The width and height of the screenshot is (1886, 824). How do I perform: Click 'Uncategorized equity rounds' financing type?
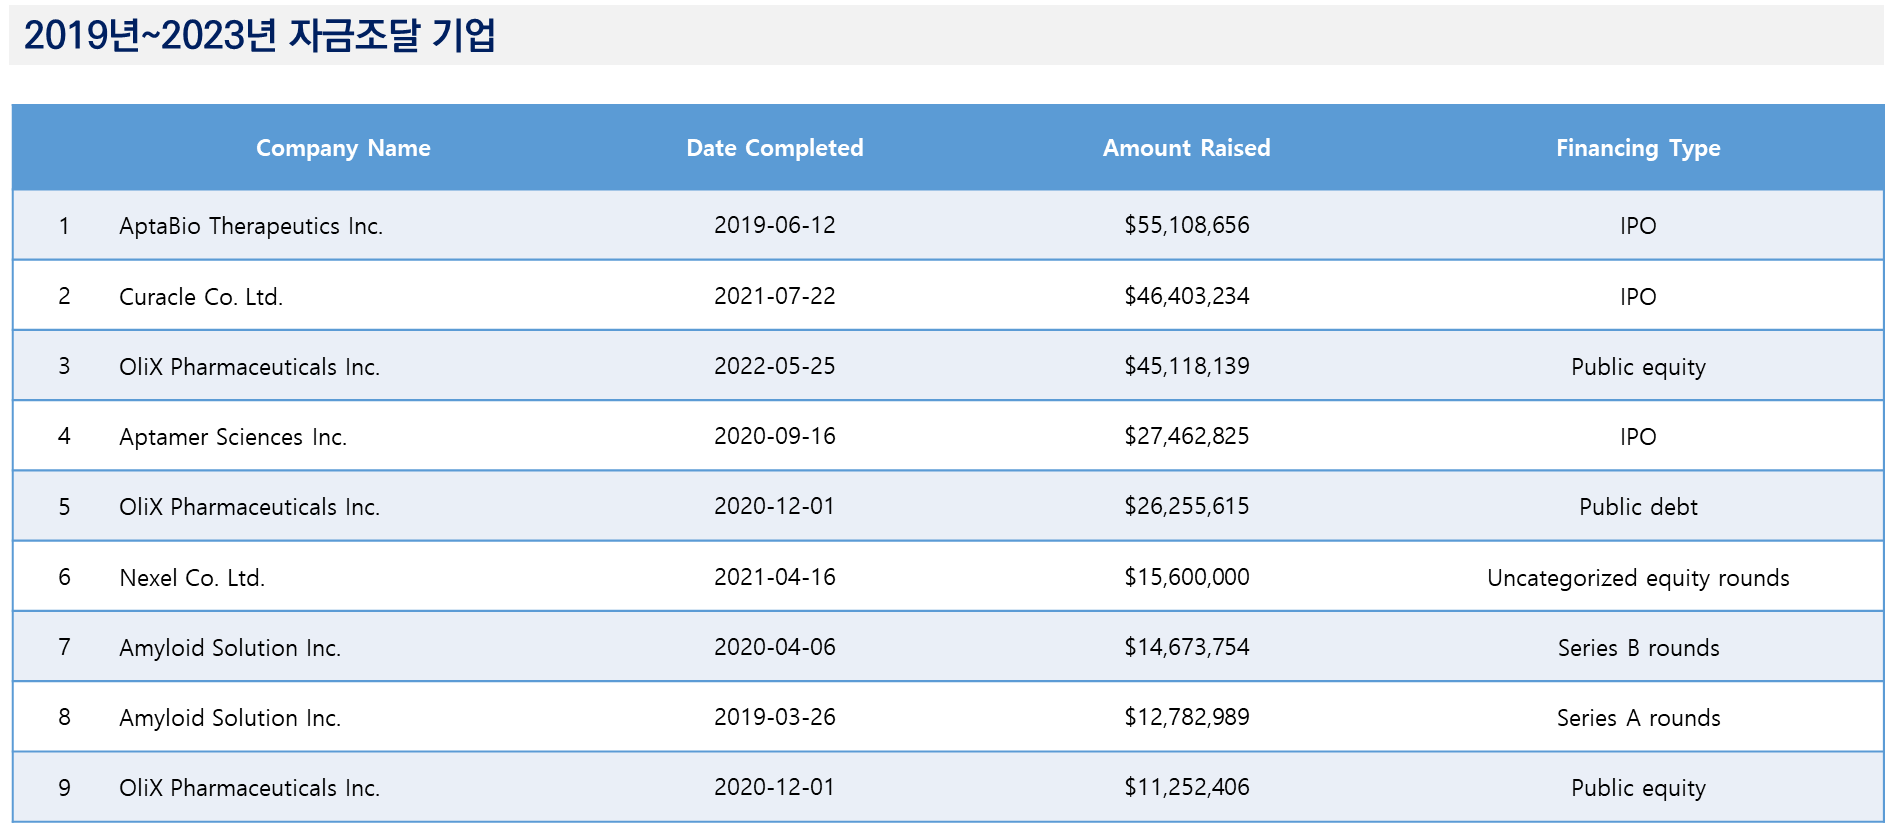click(x=1638, y=578)
